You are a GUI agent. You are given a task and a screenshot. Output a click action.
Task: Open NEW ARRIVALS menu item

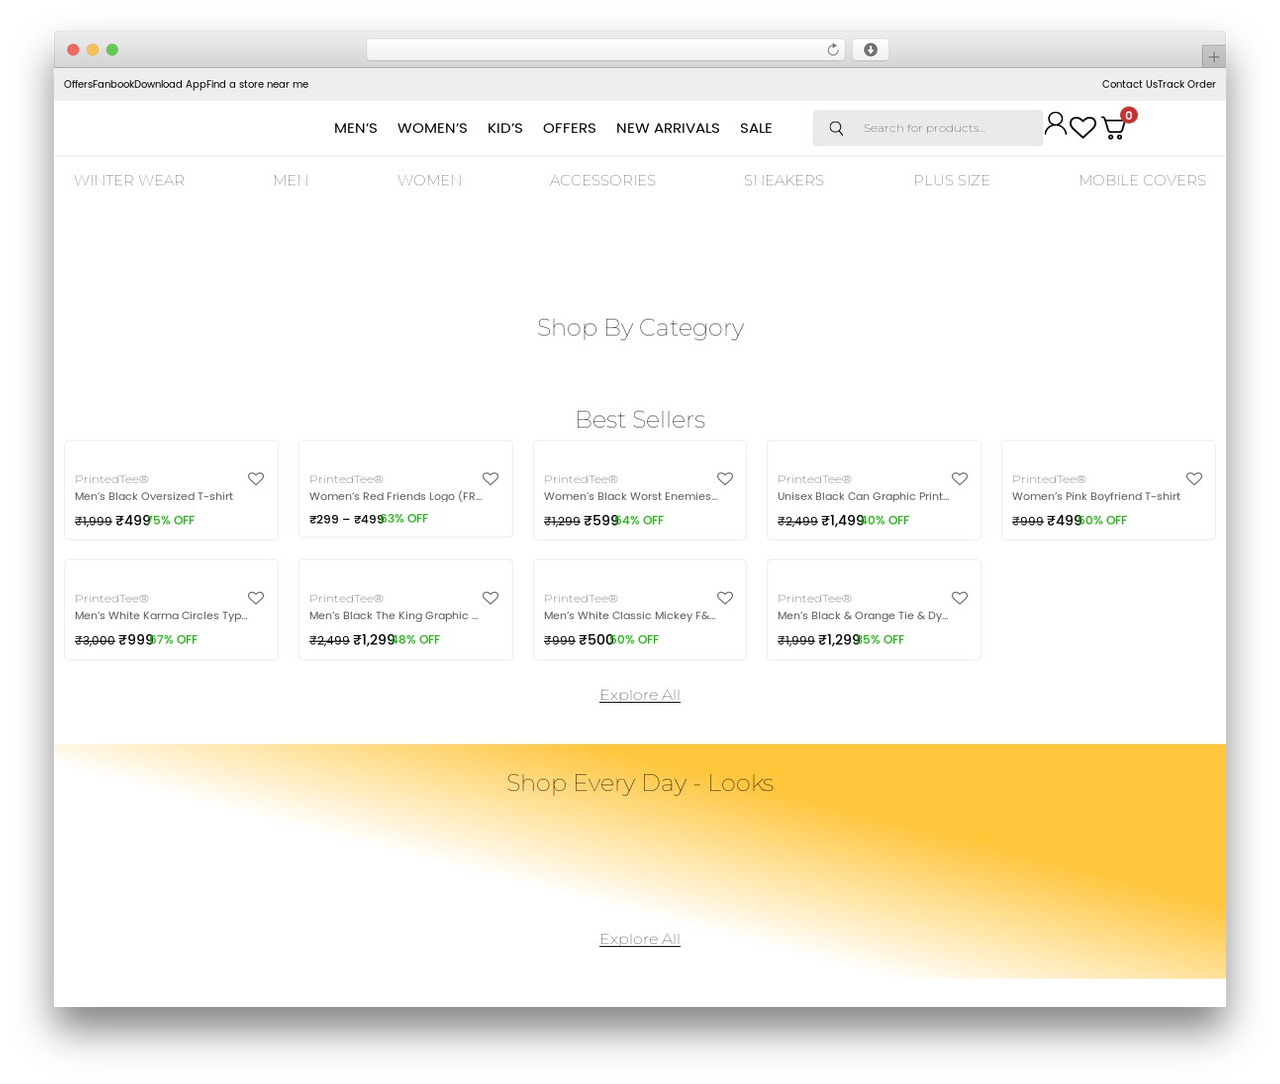[668, 128]
